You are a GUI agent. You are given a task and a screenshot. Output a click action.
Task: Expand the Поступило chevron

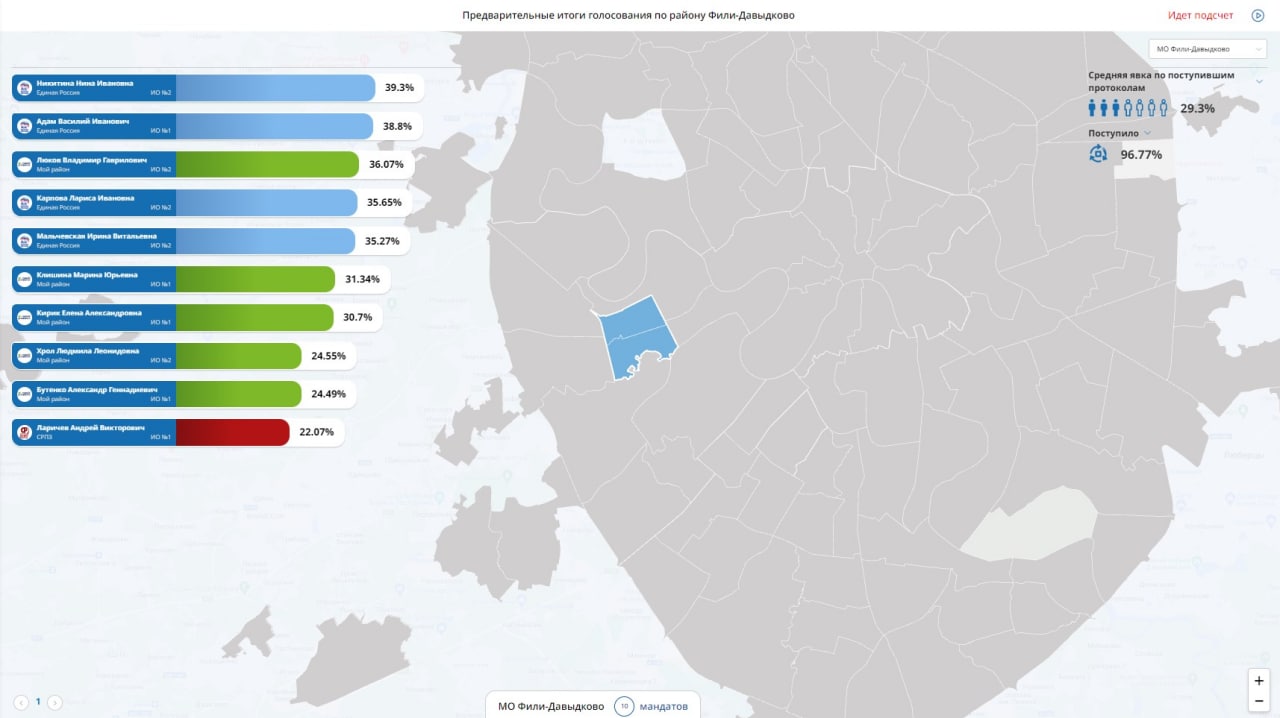[x=1148, y=133]
